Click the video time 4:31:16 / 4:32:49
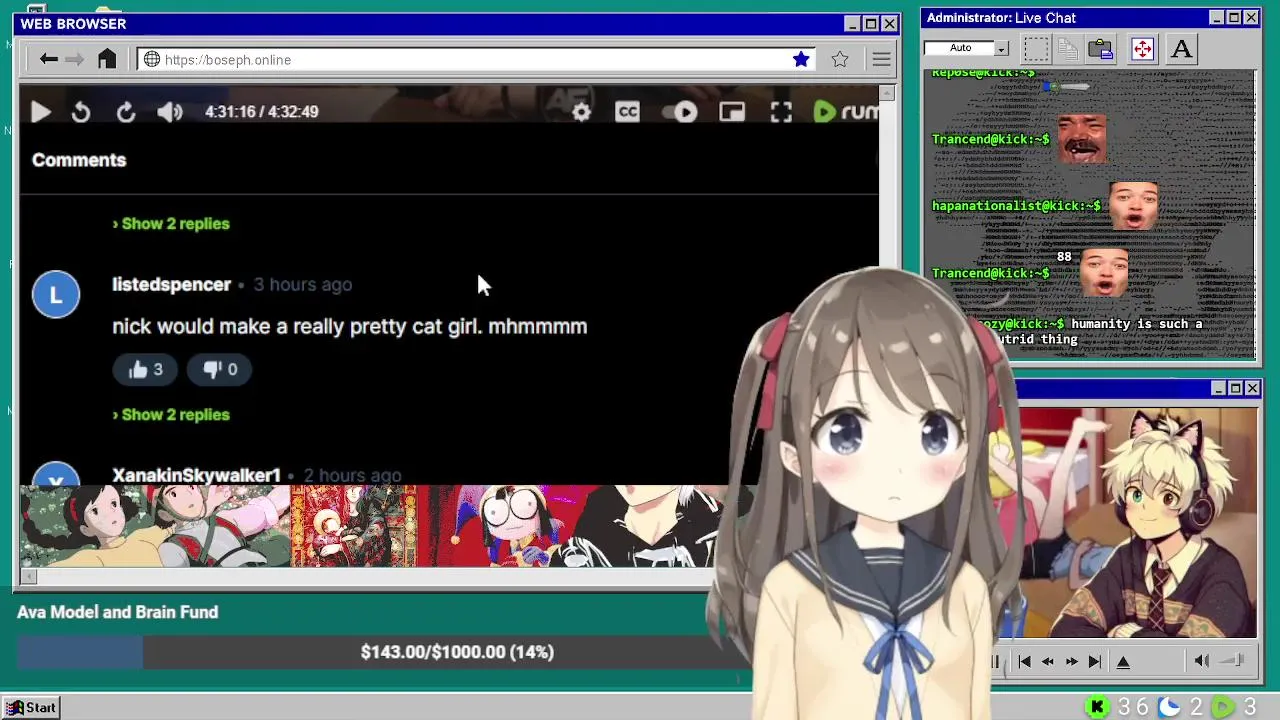Viewport: 1280px width, 720px height. (262, 112)
